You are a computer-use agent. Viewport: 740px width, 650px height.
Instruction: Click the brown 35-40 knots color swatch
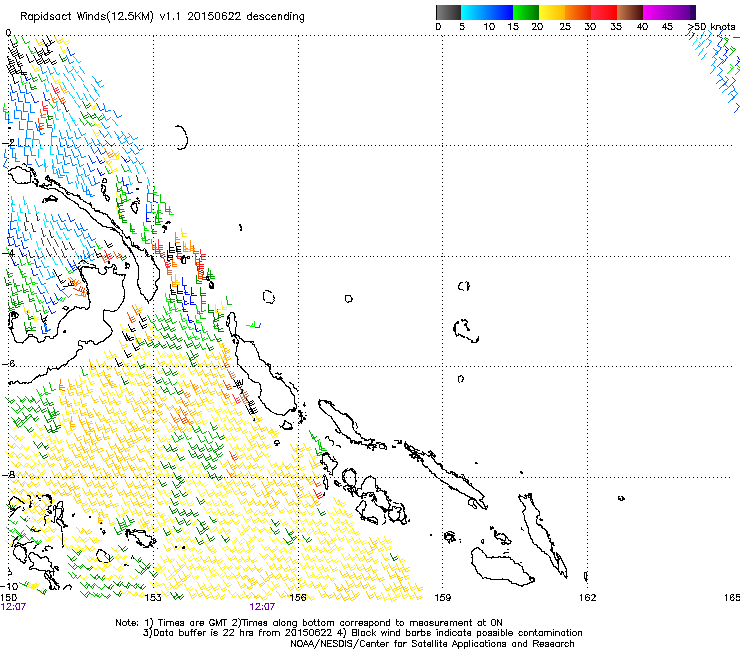(x=630, y=12)
